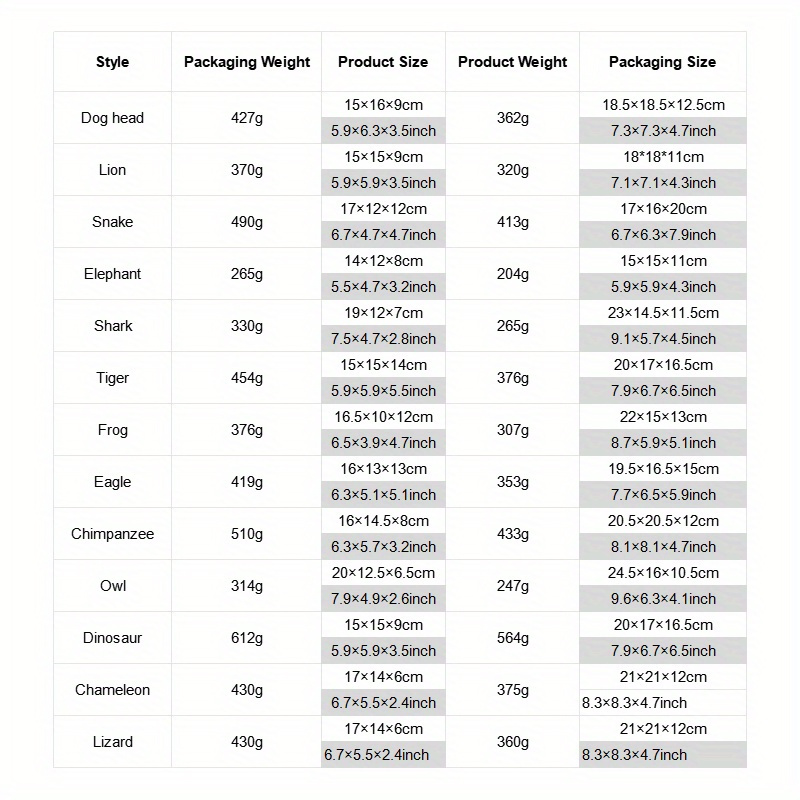Click the Product Size column header
This screenshot has width=800, height=800.
click(383, 62)
